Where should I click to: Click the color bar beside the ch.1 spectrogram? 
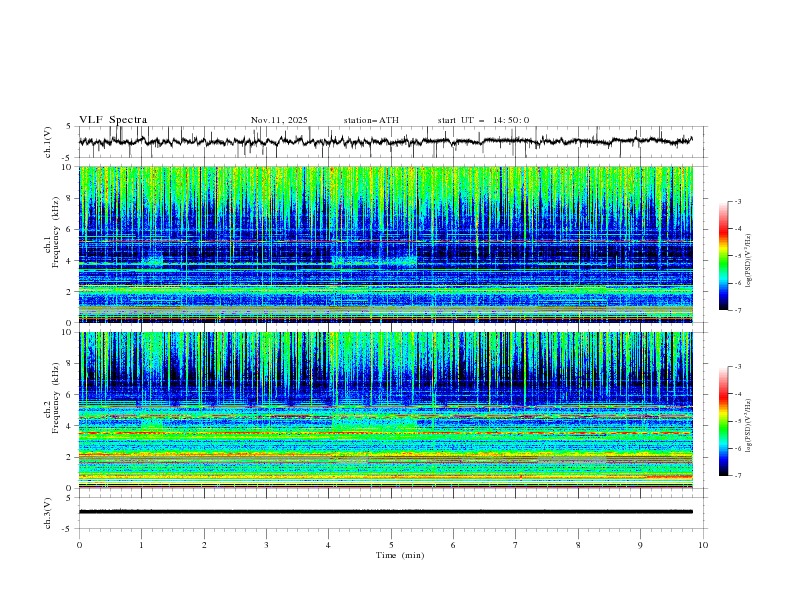[723, 256]
